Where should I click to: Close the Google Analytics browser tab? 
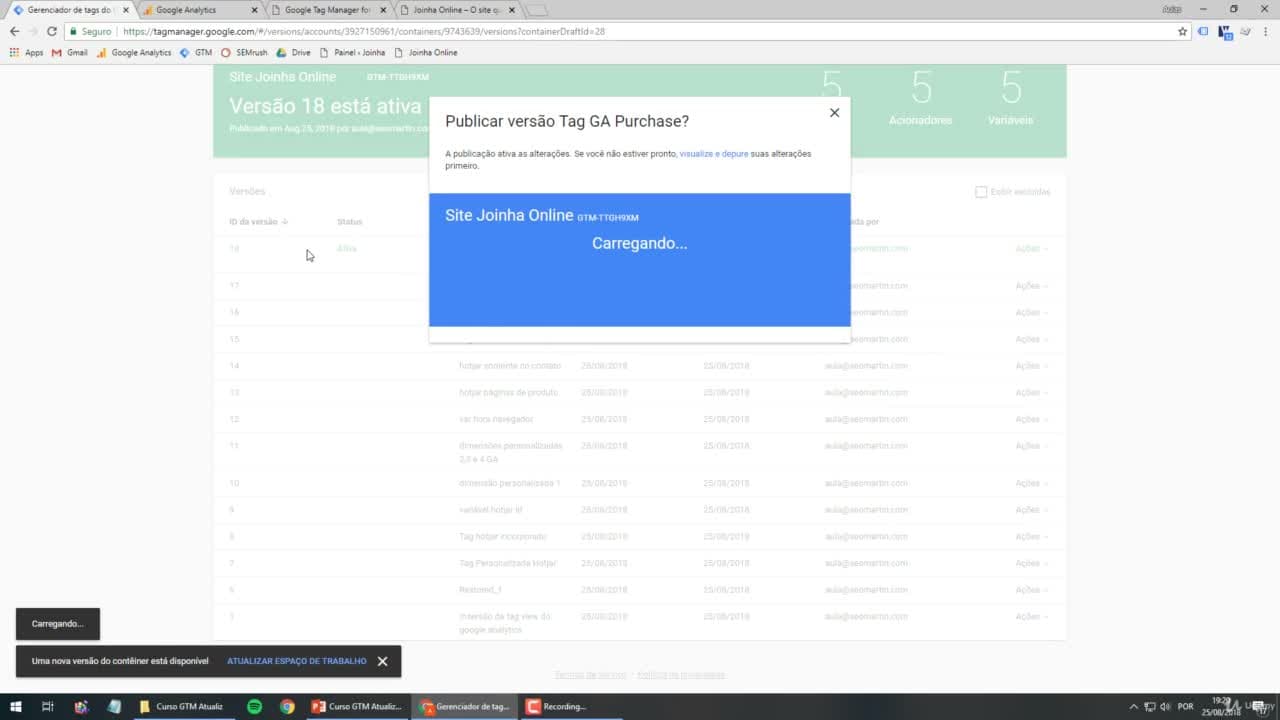[254, 10]
